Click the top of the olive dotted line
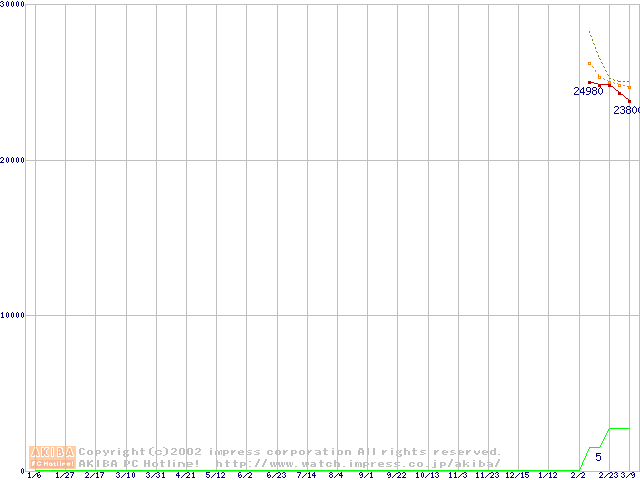The width and height of the screenshot is (640, 480). coord(590,32)
